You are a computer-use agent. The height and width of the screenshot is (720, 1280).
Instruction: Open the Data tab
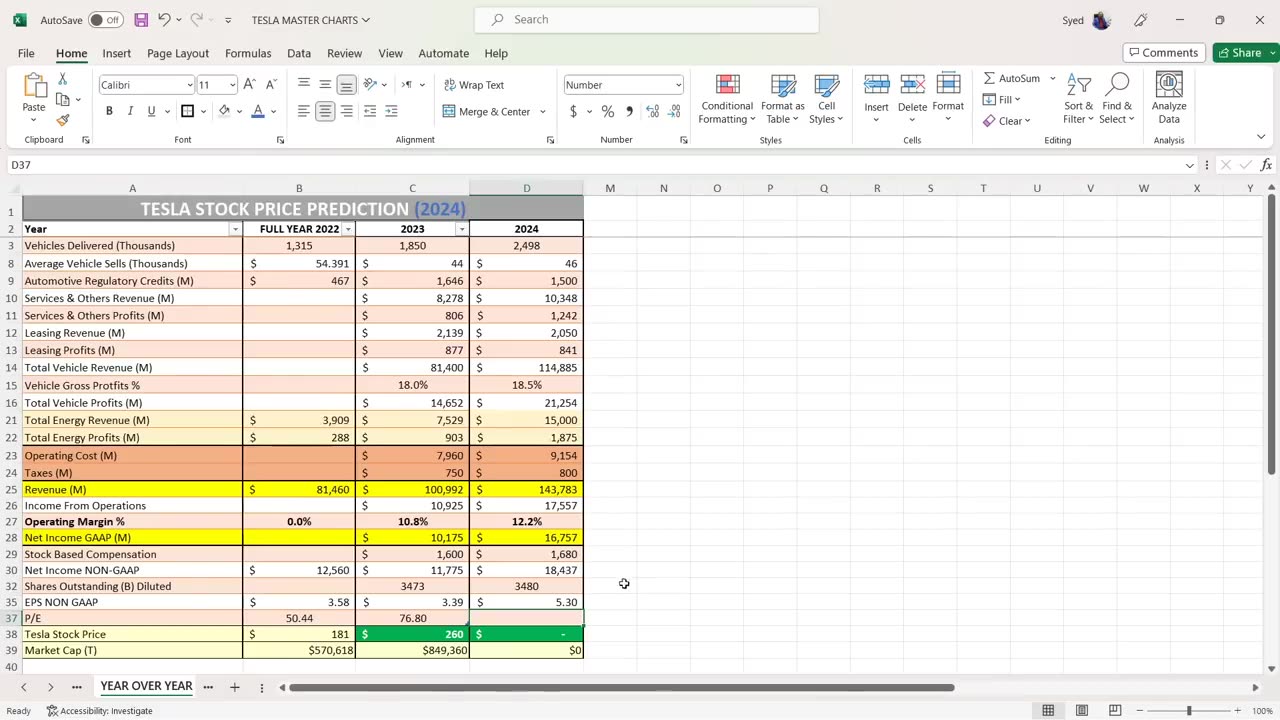(x=299, y=53)
